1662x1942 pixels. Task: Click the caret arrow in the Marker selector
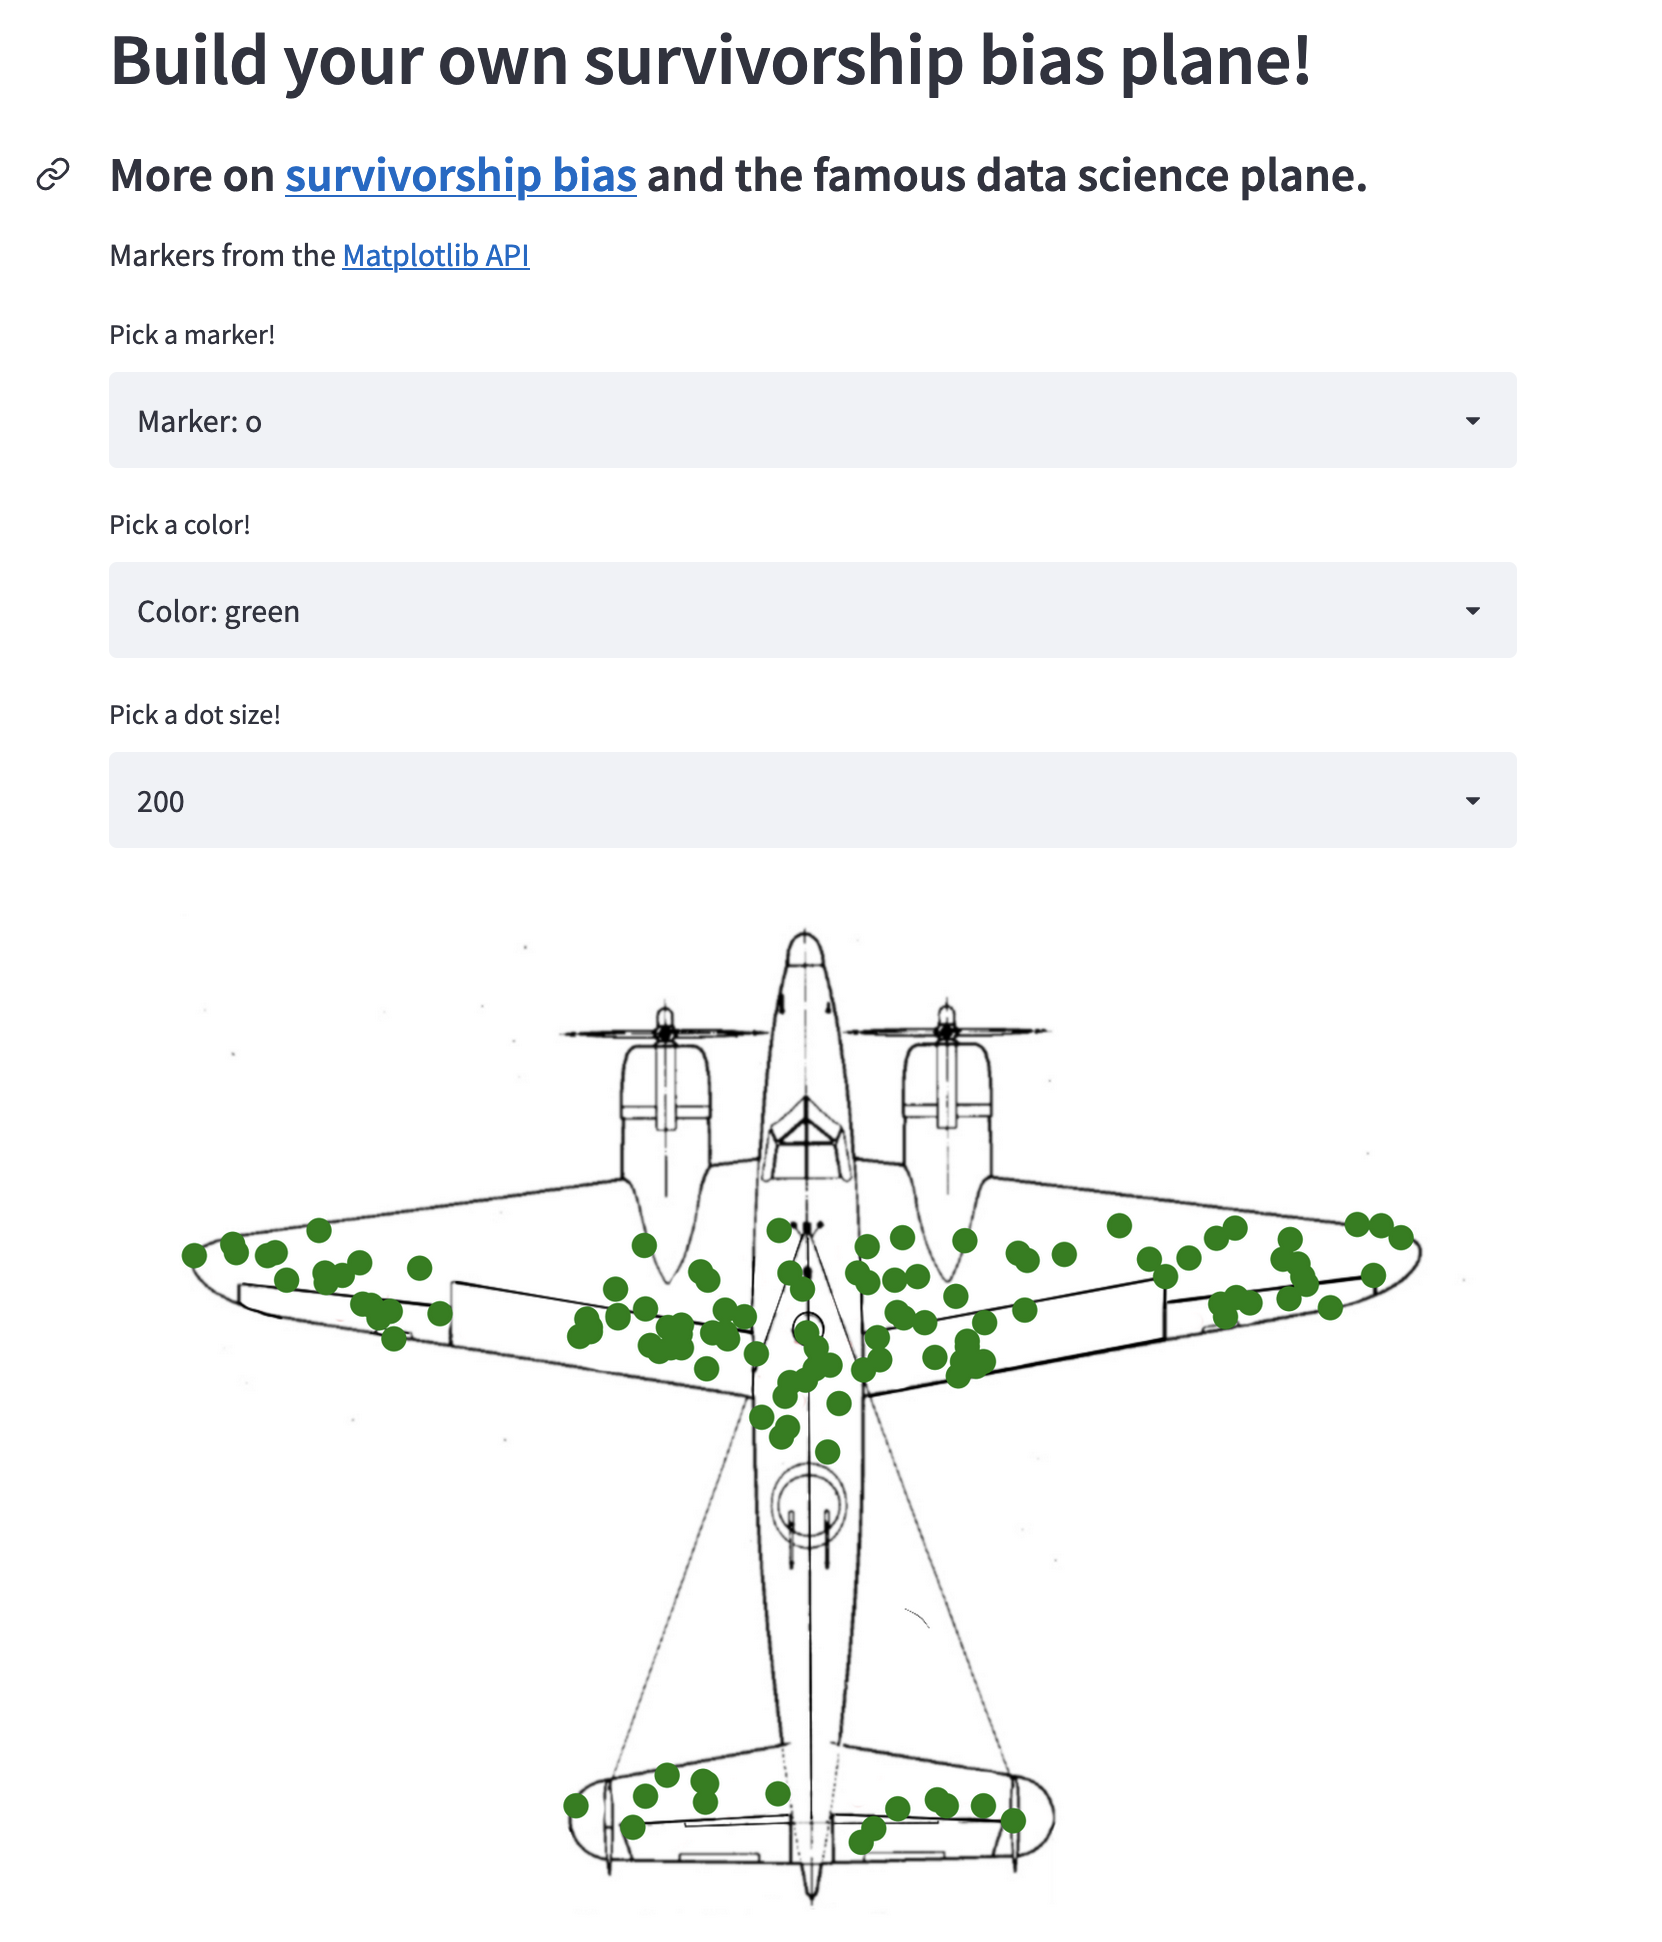[1472, 421]
